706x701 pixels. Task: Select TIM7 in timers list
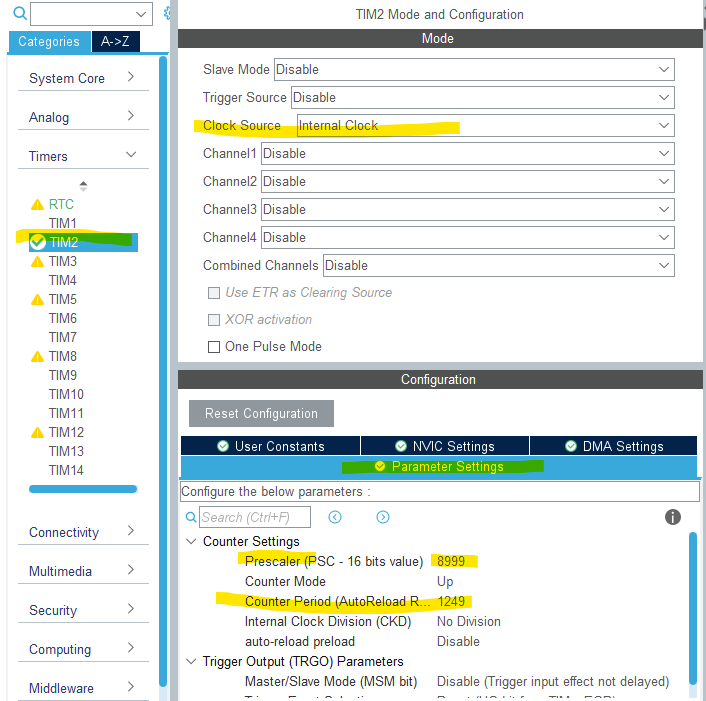pyautogui.click(x=63, y=337)
